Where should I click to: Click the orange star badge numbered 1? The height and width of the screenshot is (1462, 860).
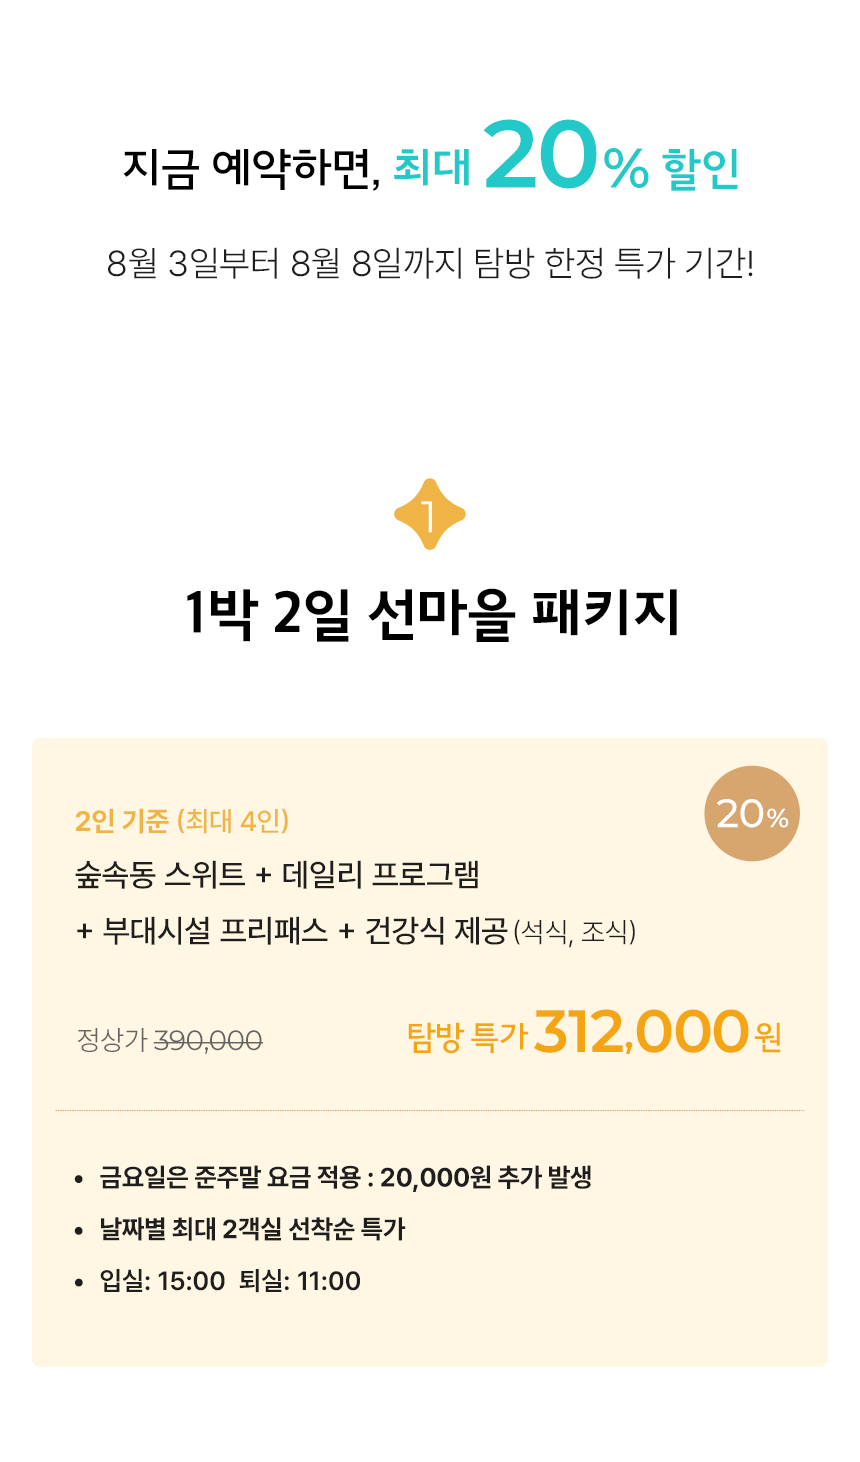click(x=430, y=514)
